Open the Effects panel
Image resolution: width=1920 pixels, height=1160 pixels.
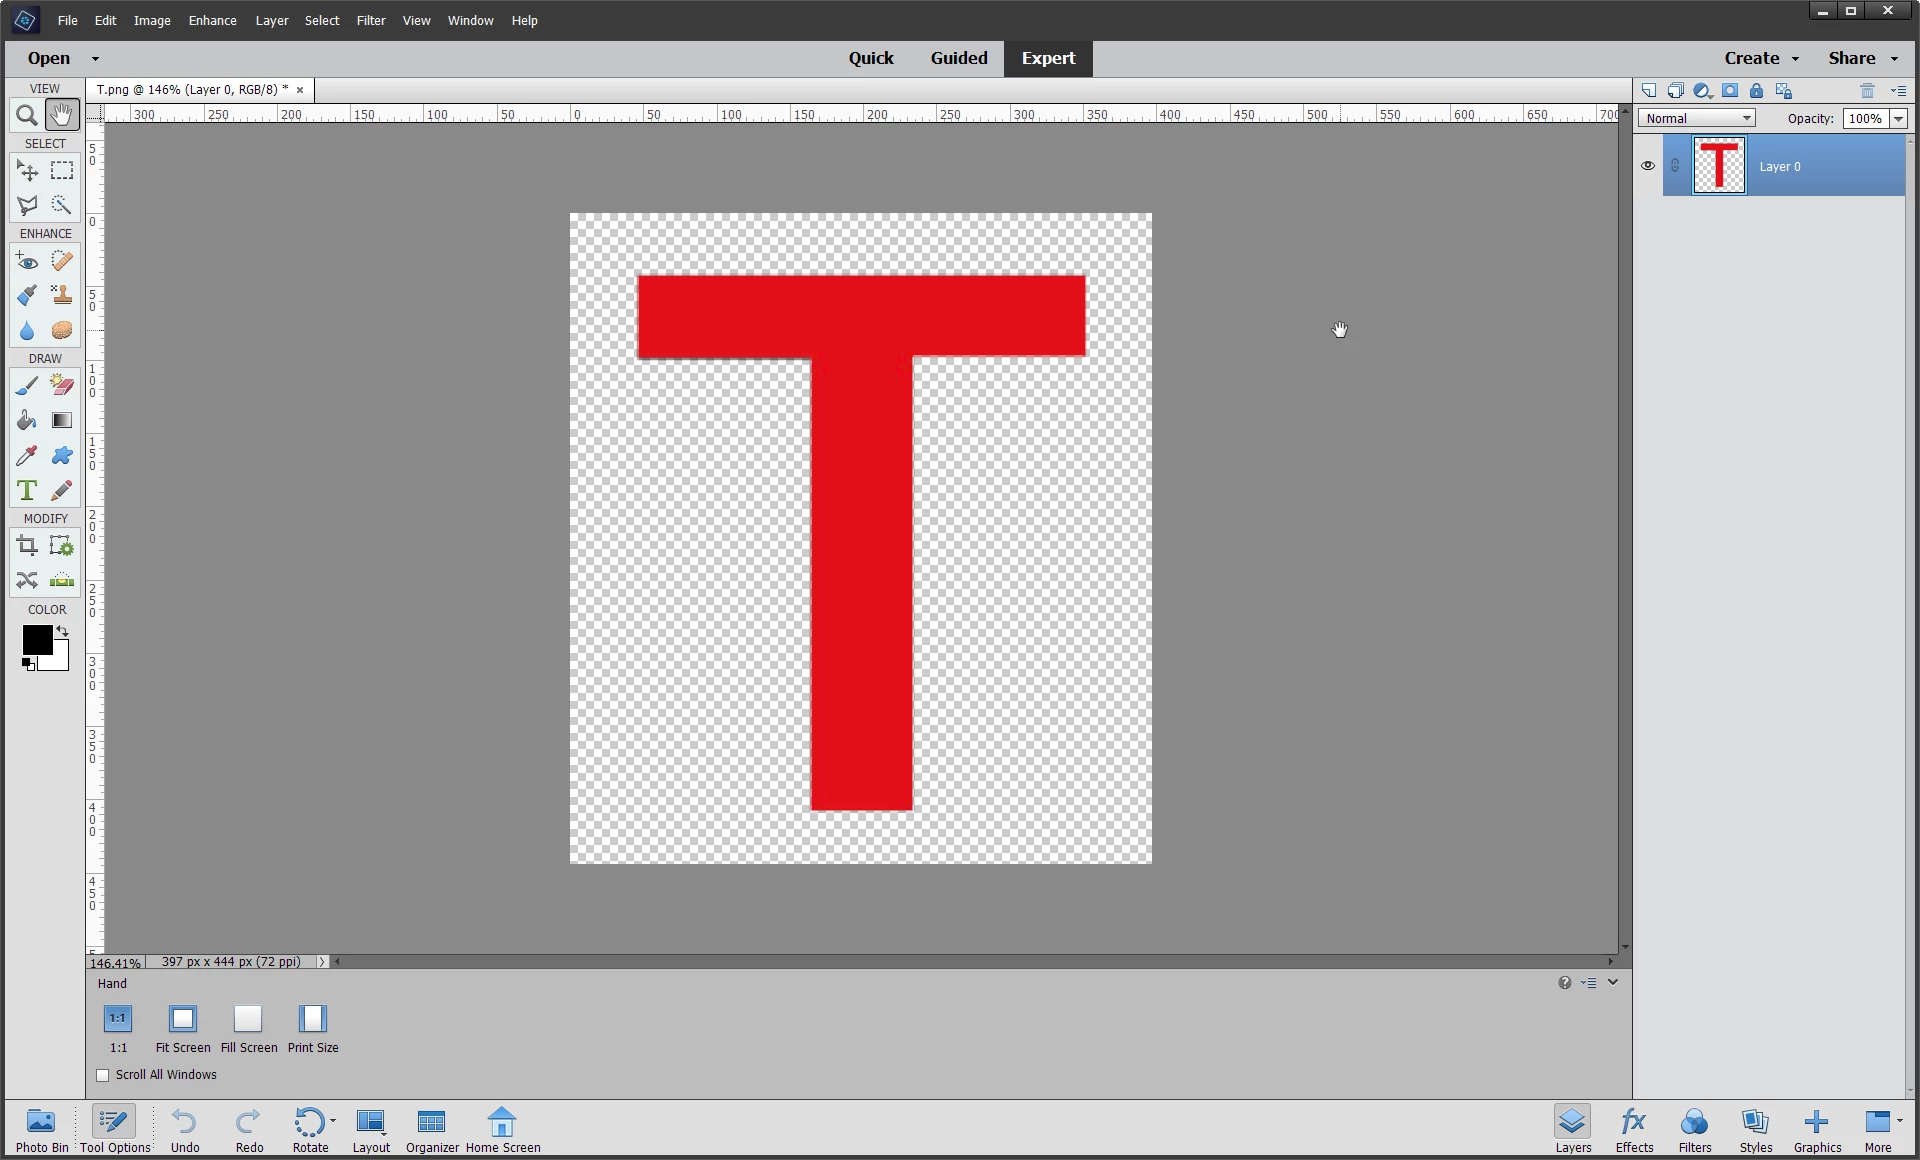coord(1634,1130)
